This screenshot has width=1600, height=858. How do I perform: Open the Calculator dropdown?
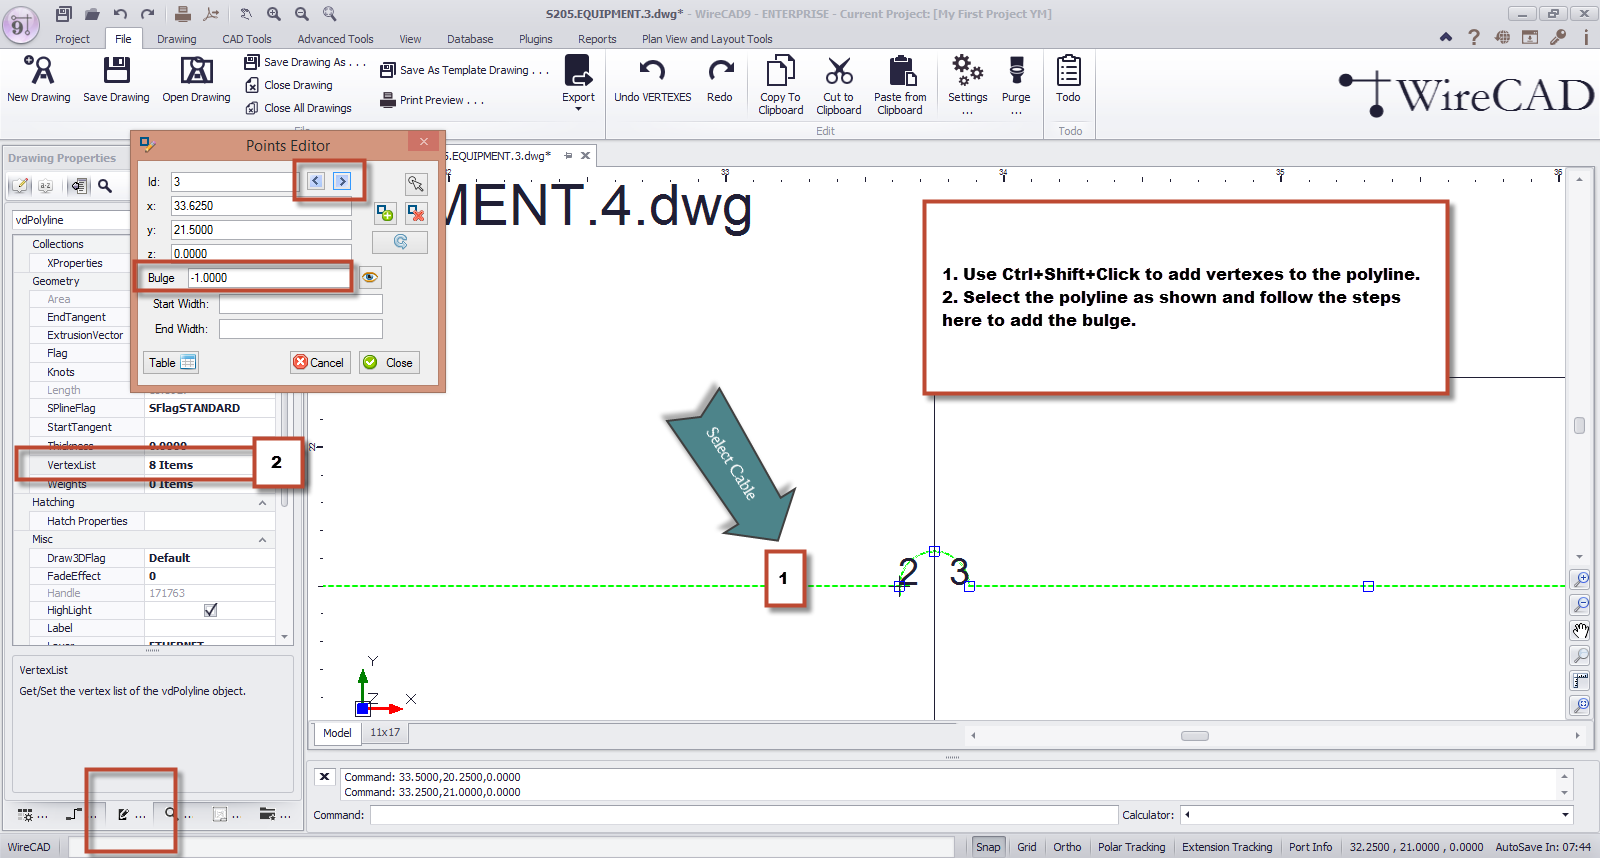(1566, 815)
